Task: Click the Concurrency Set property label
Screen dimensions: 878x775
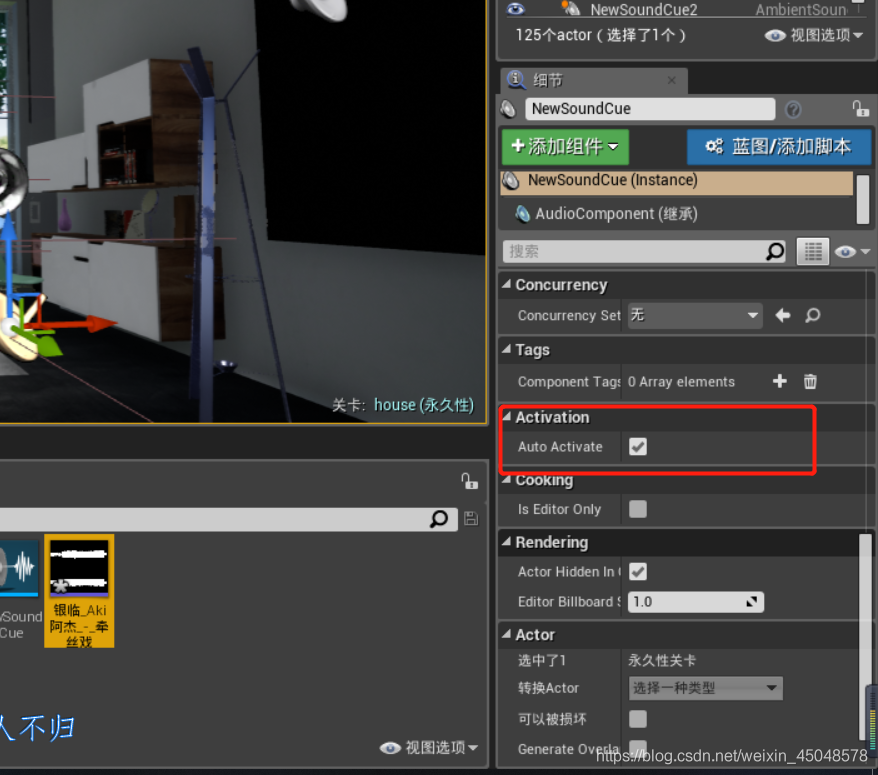Action: [x=569, y=315]
